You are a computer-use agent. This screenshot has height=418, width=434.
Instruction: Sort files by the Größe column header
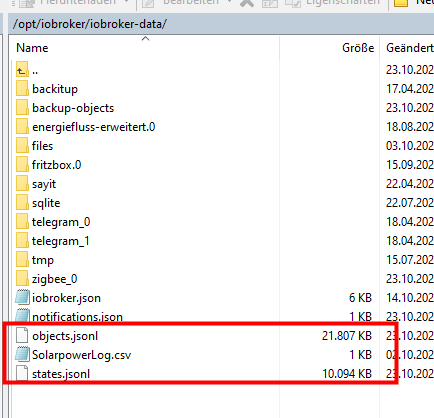[329, 48]
